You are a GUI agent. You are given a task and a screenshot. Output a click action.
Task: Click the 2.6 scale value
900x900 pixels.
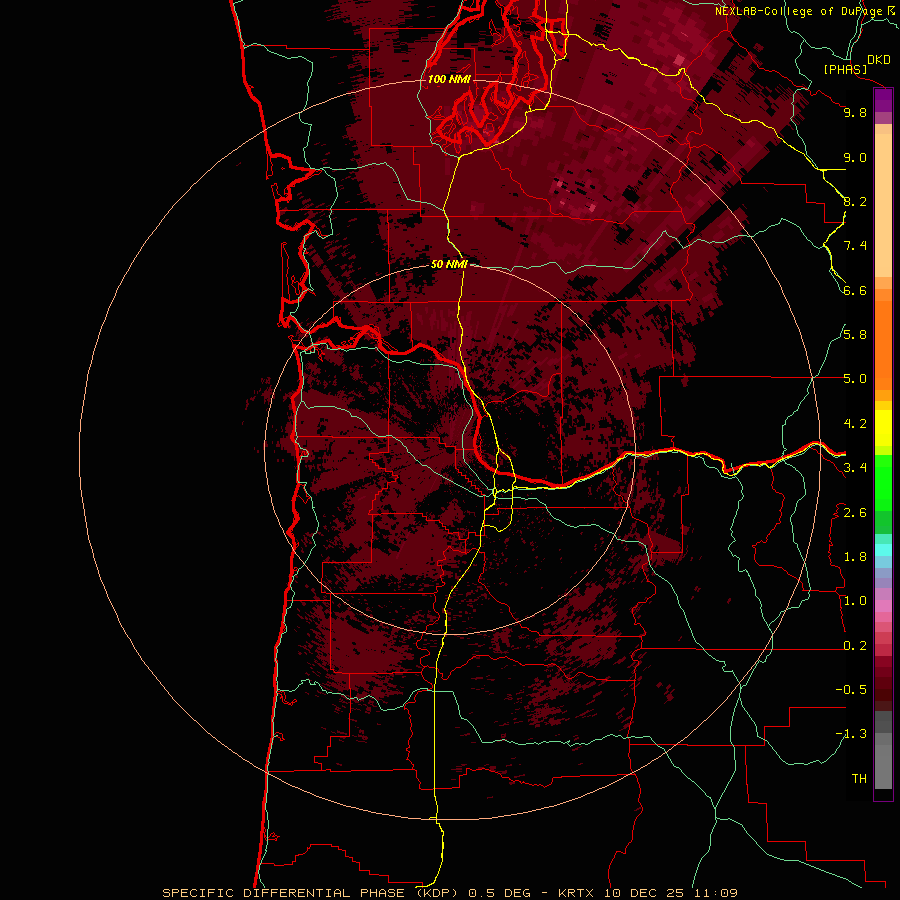point(855,513)
